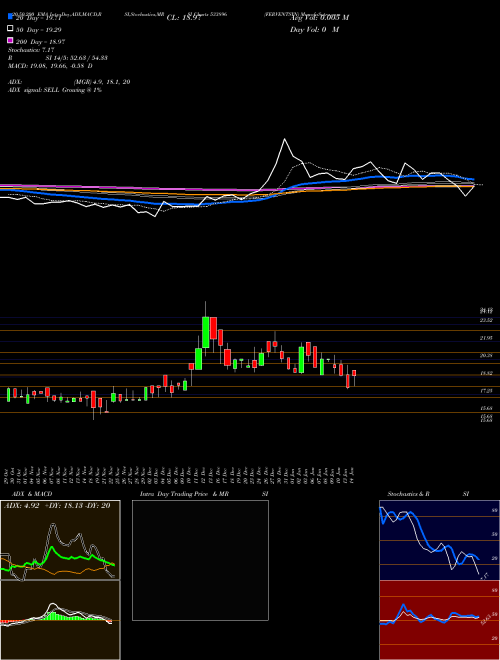Screen dimensions: 500x660
Task: Click the 'Avg Vol: 0.003 M' label
Action: pyautogui.click(x=319, y=18)
